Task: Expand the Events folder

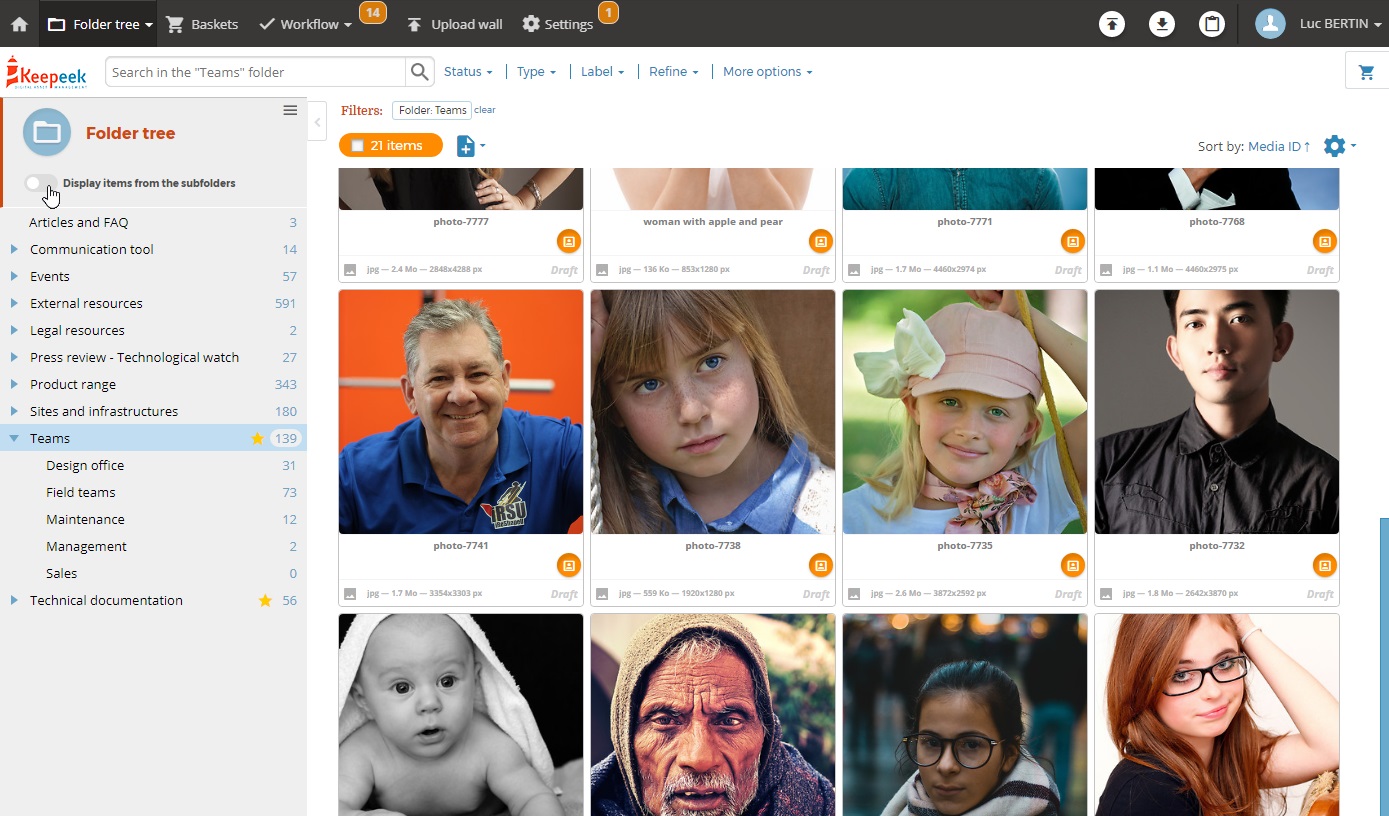Action: pyautogui.click(x=14, y=276)
